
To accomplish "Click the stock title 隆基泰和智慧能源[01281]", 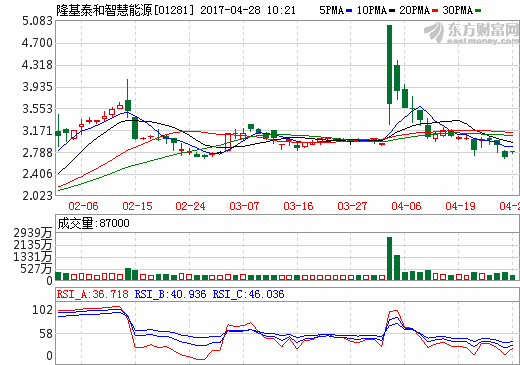I will point(125,10).
